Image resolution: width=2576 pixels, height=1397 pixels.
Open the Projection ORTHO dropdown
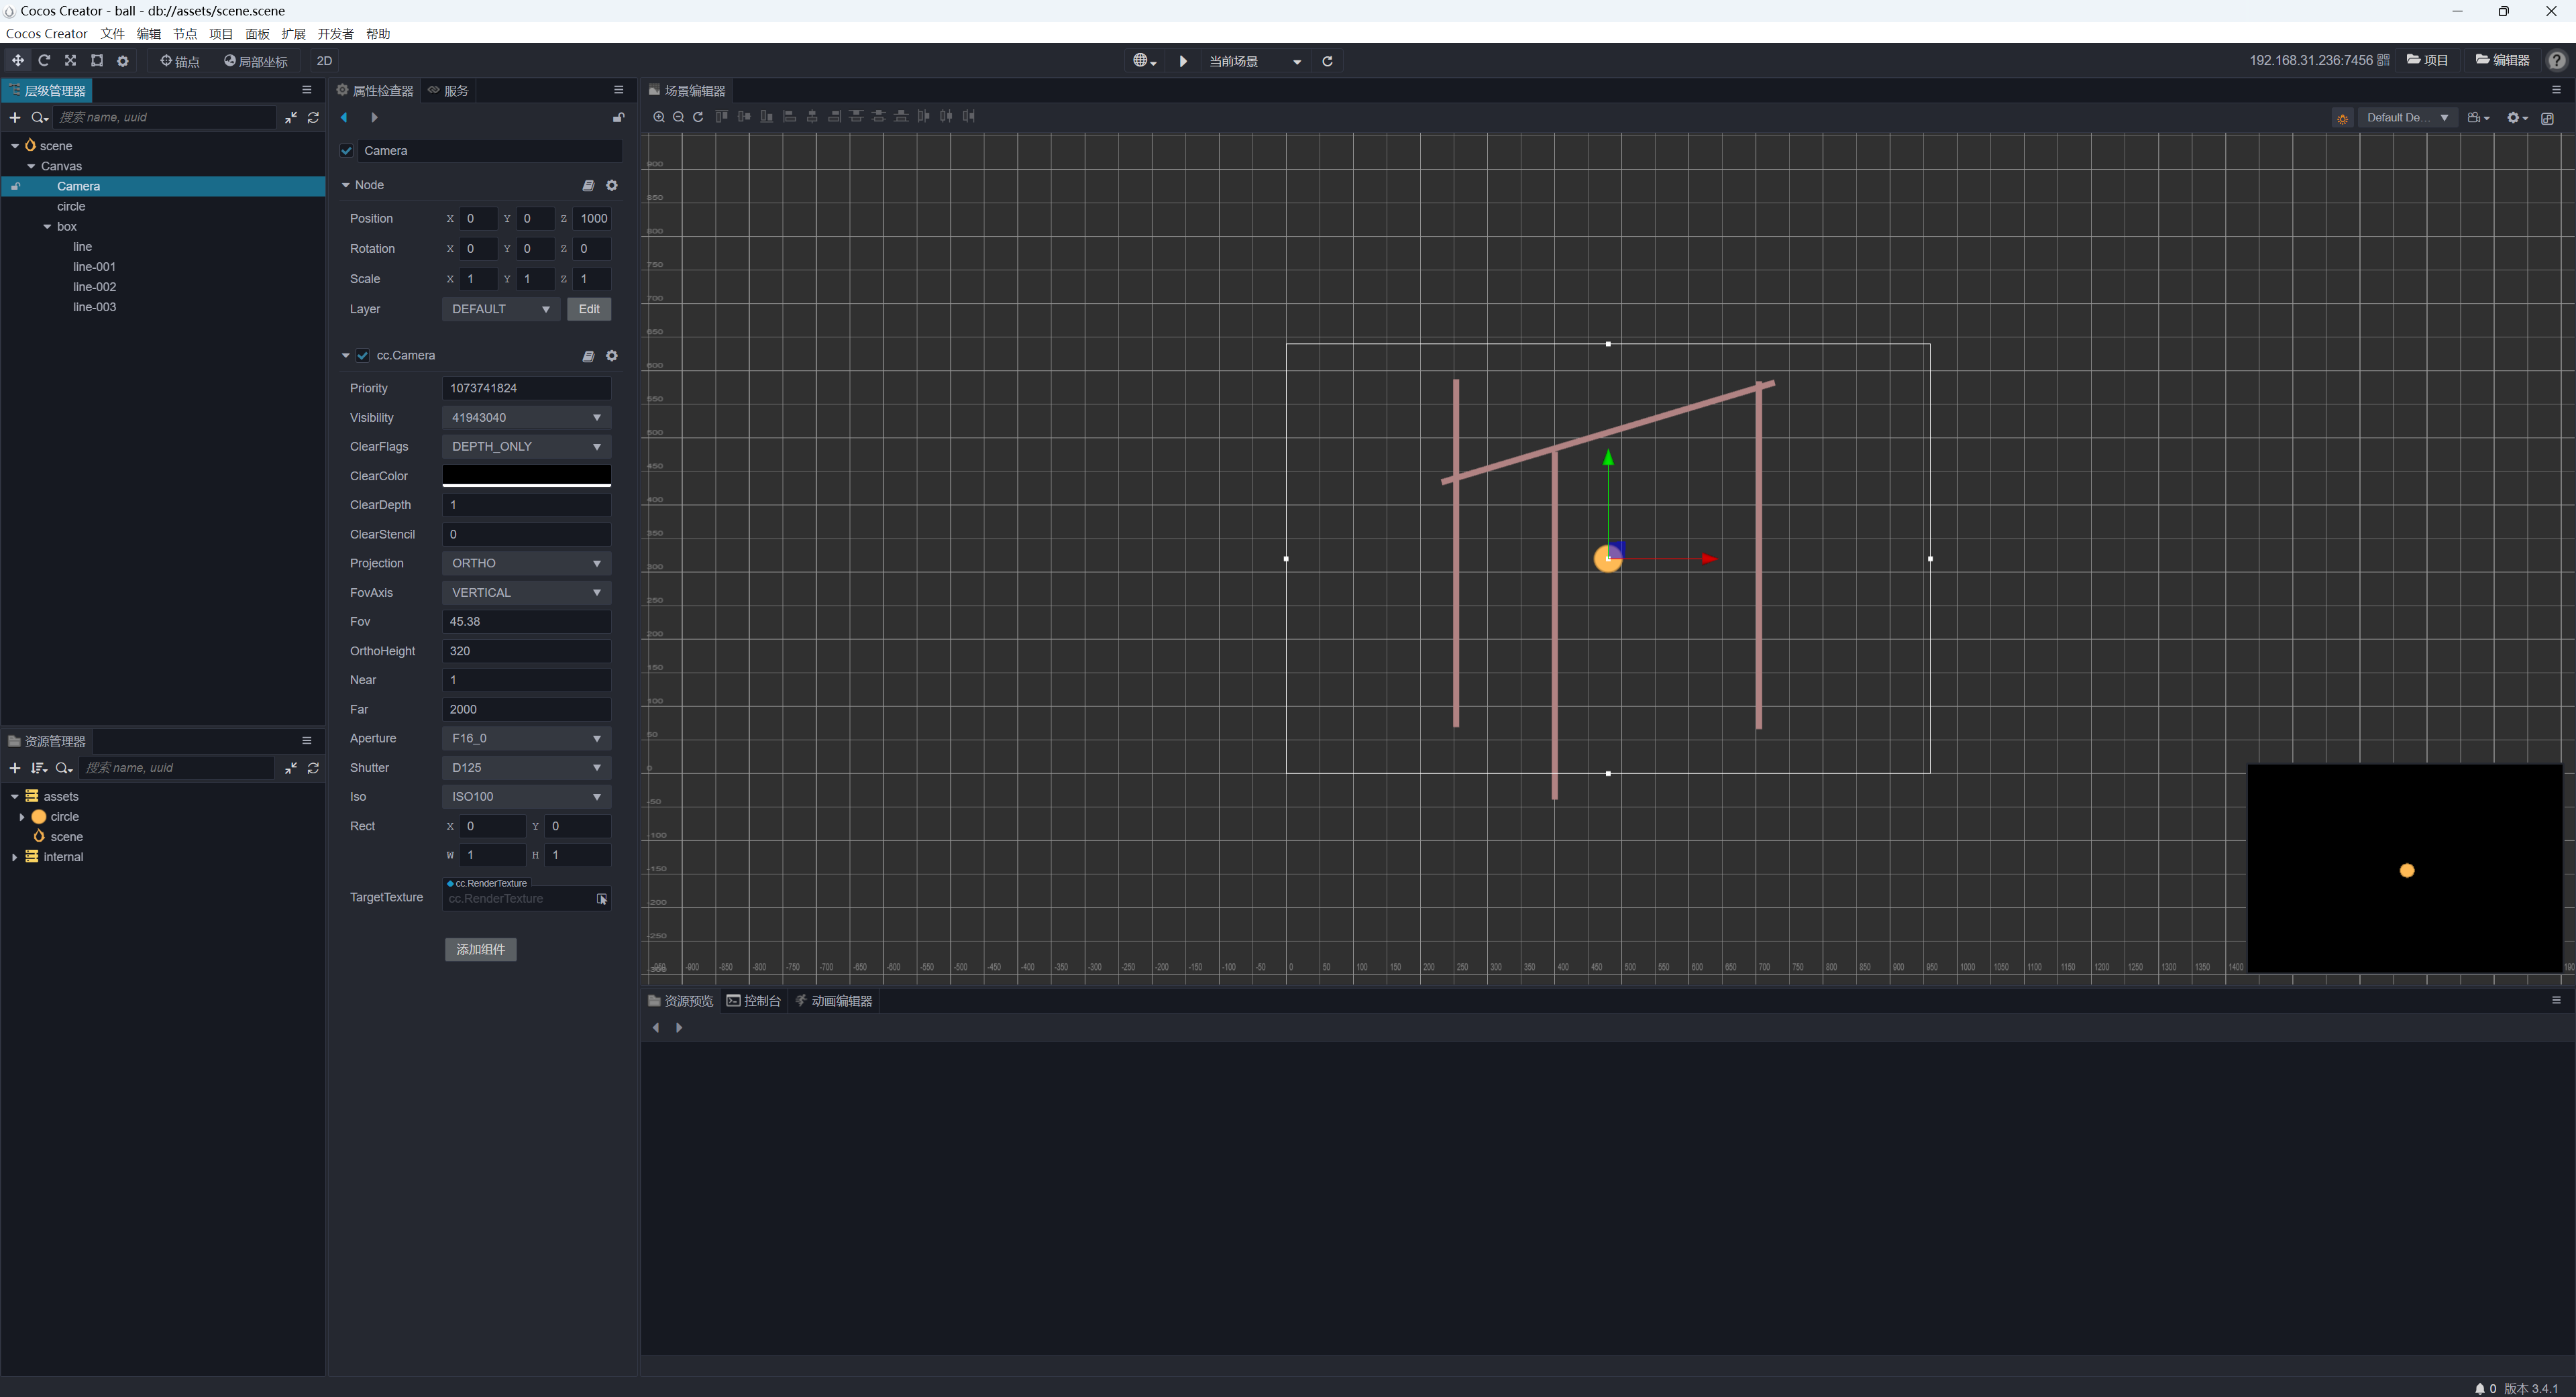526,563
